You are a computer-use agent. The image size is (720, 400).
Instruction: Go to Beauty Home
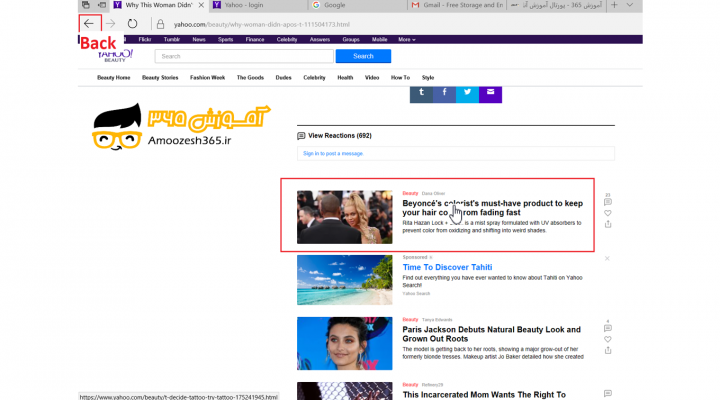tap(113, 78)
